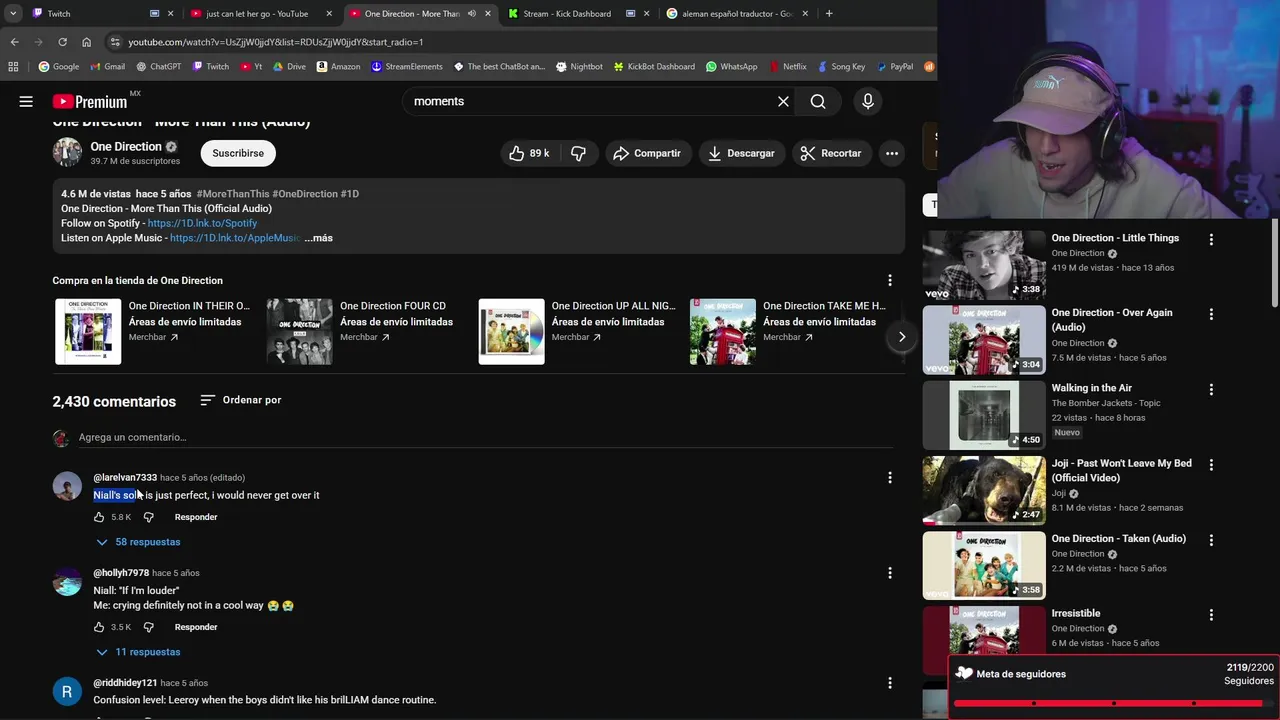The width and height of the screenshot is (1280, 720).
Task: Start voice search with the microphone
Action: [x=867, y=101]
